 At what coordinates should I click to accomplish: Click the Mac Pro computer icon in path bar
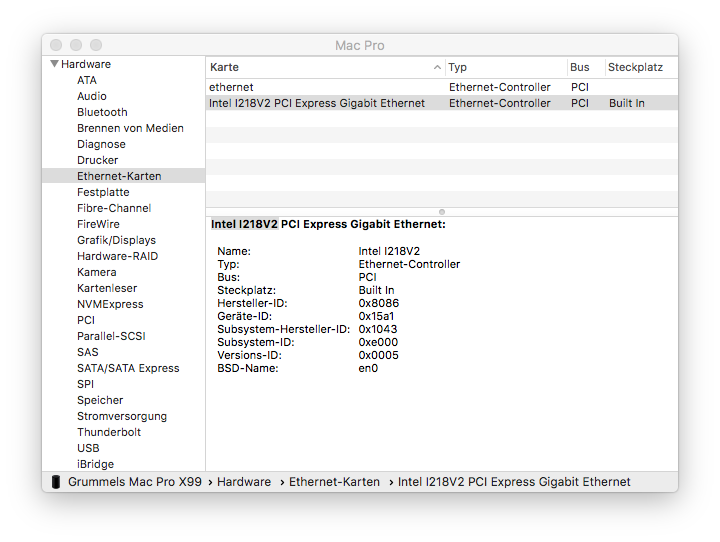click(56, 482)
